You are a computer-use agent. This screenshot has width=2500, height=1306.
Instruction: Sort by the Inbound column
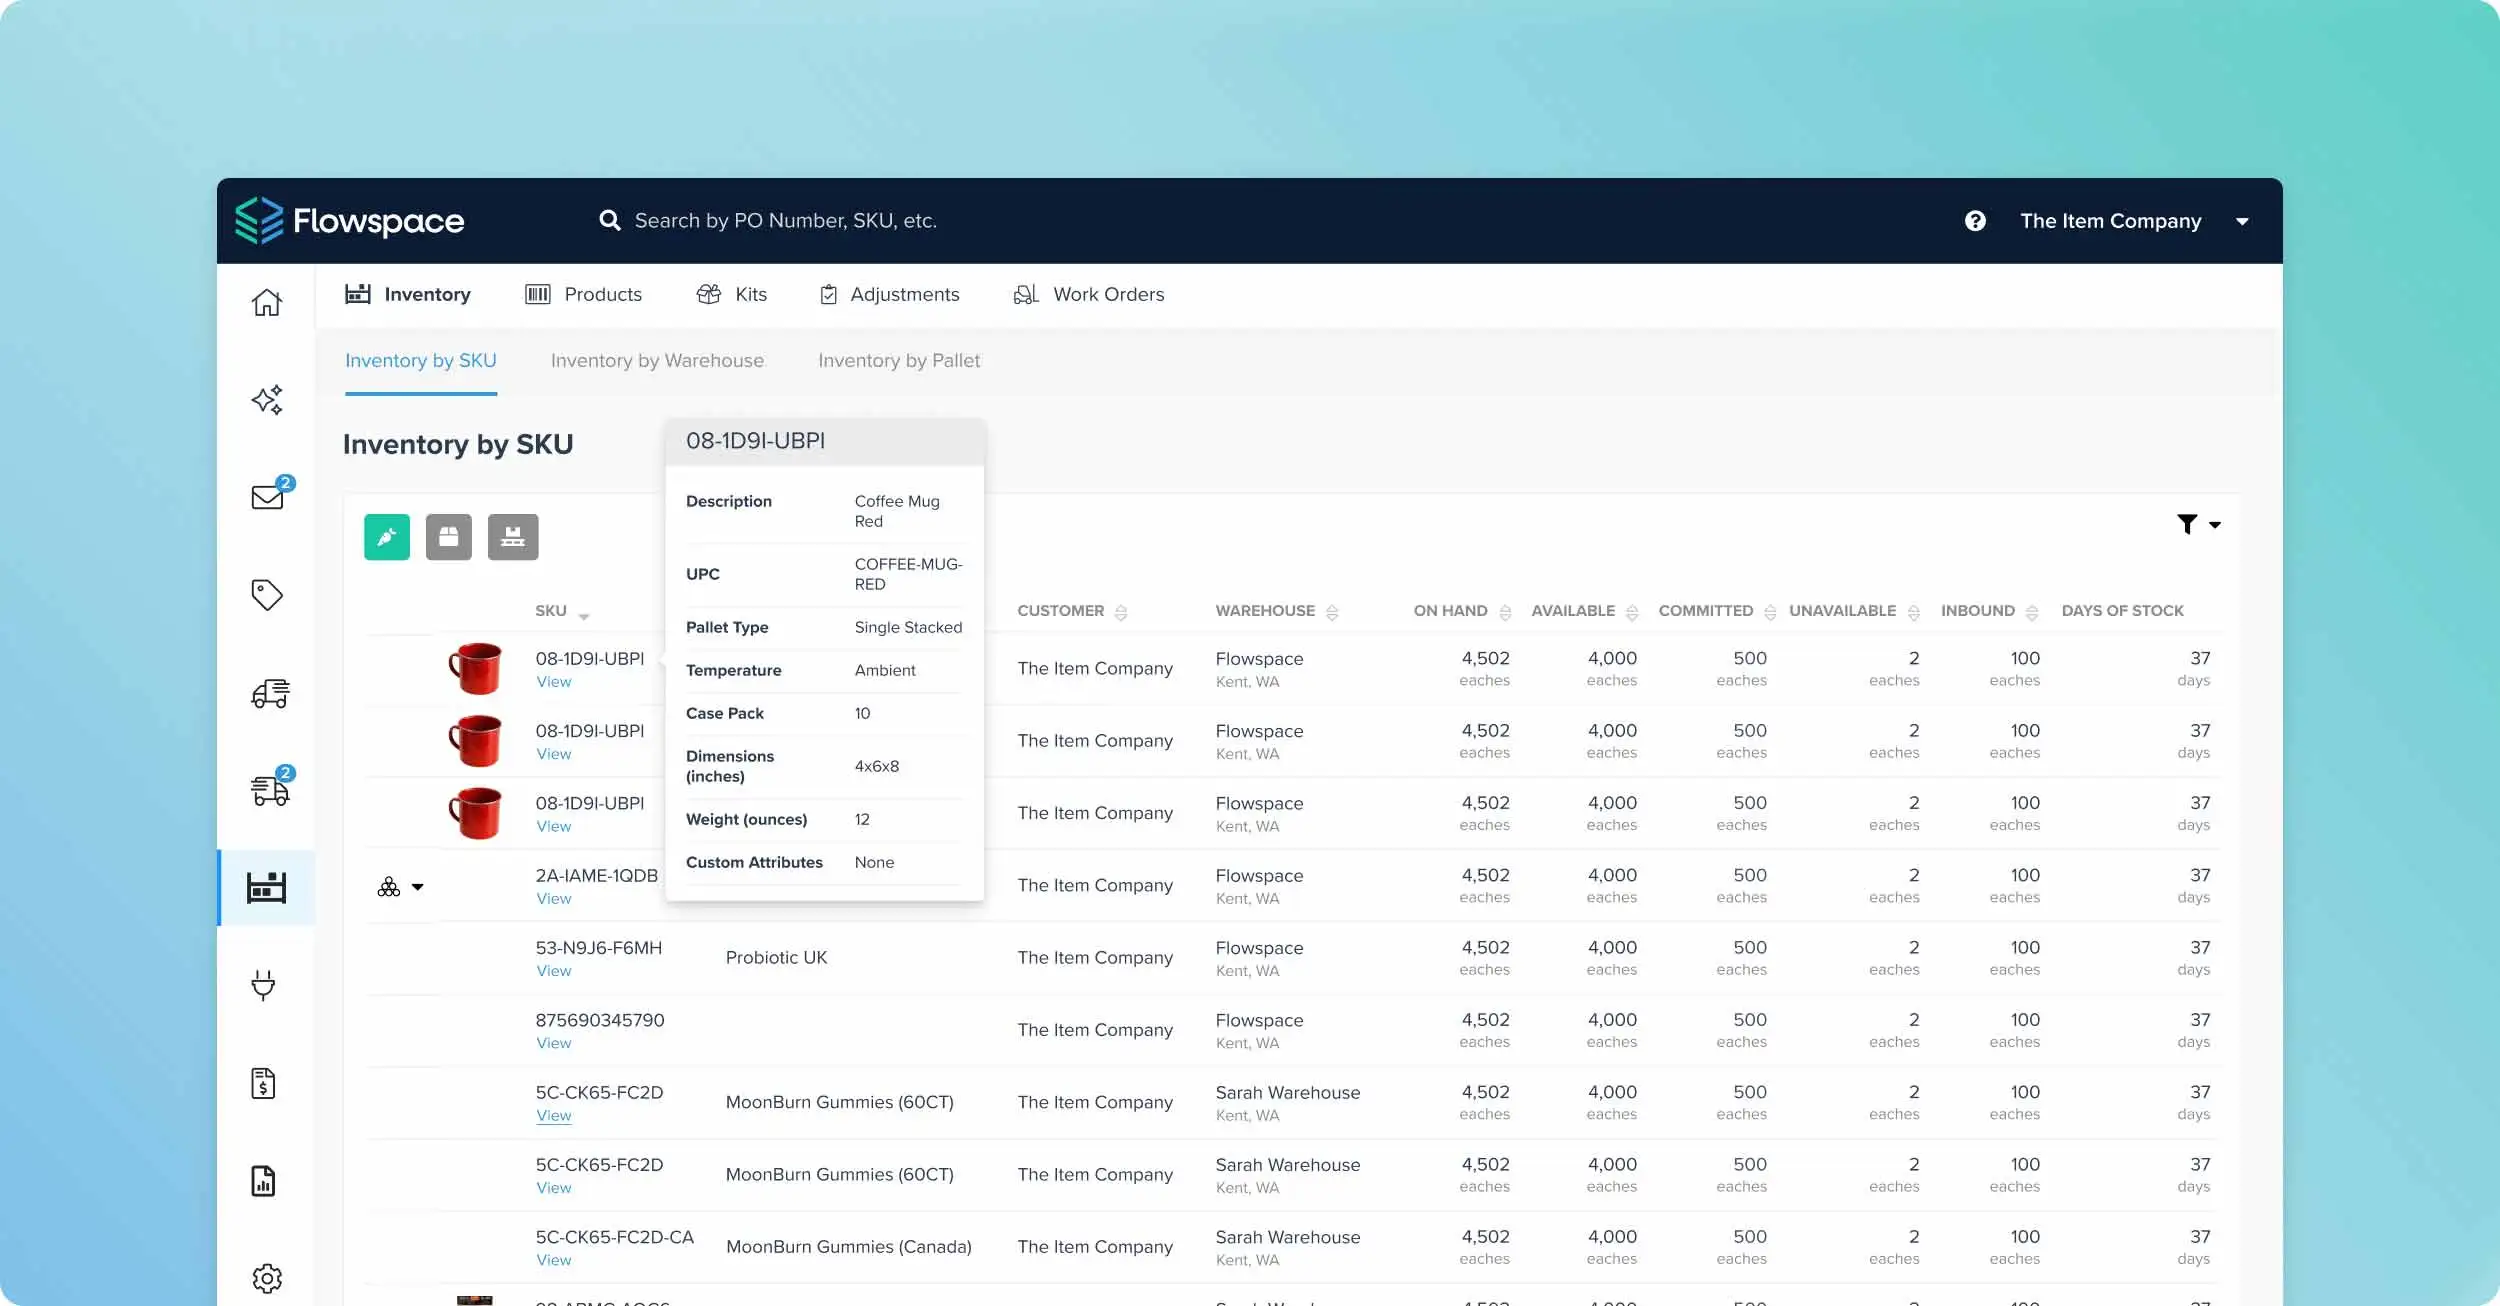pyautogui.click(x=2031, y=612)
